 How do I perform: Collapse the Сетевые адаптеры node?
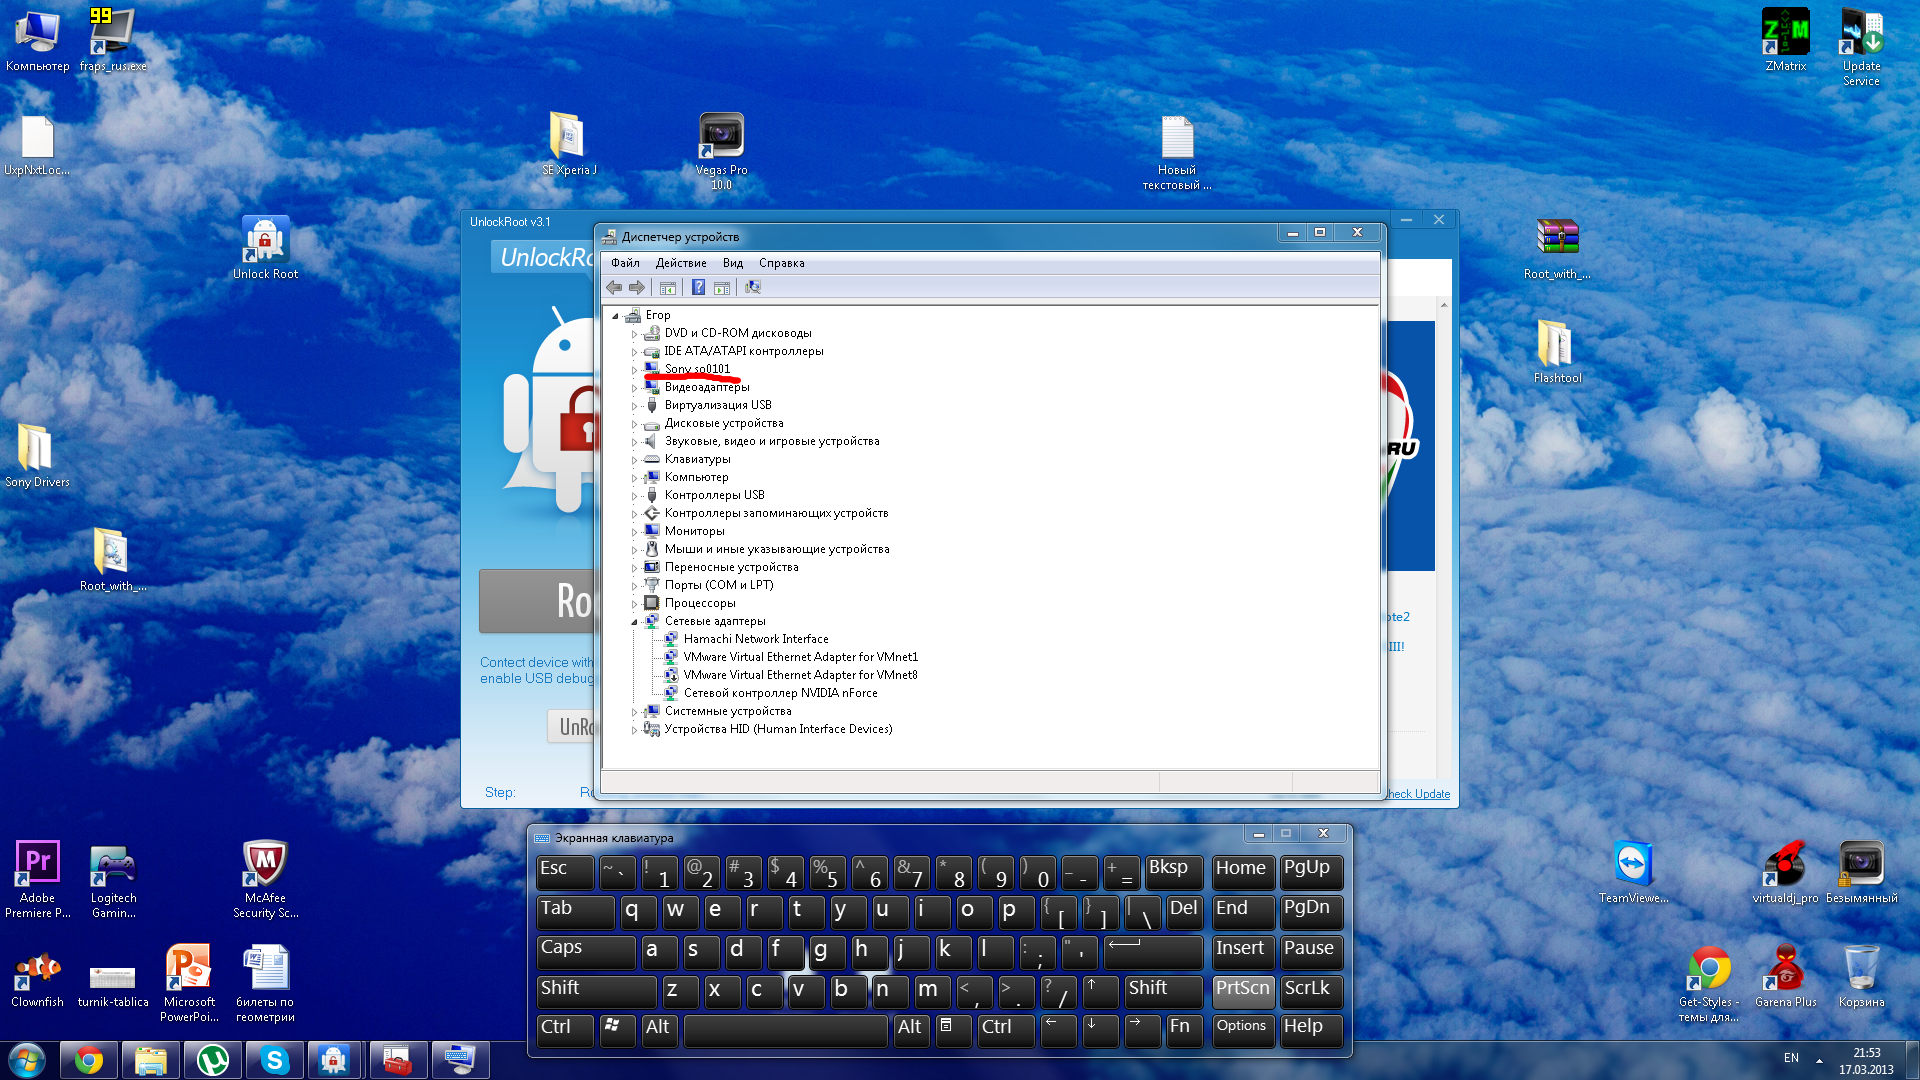[634, 622]
